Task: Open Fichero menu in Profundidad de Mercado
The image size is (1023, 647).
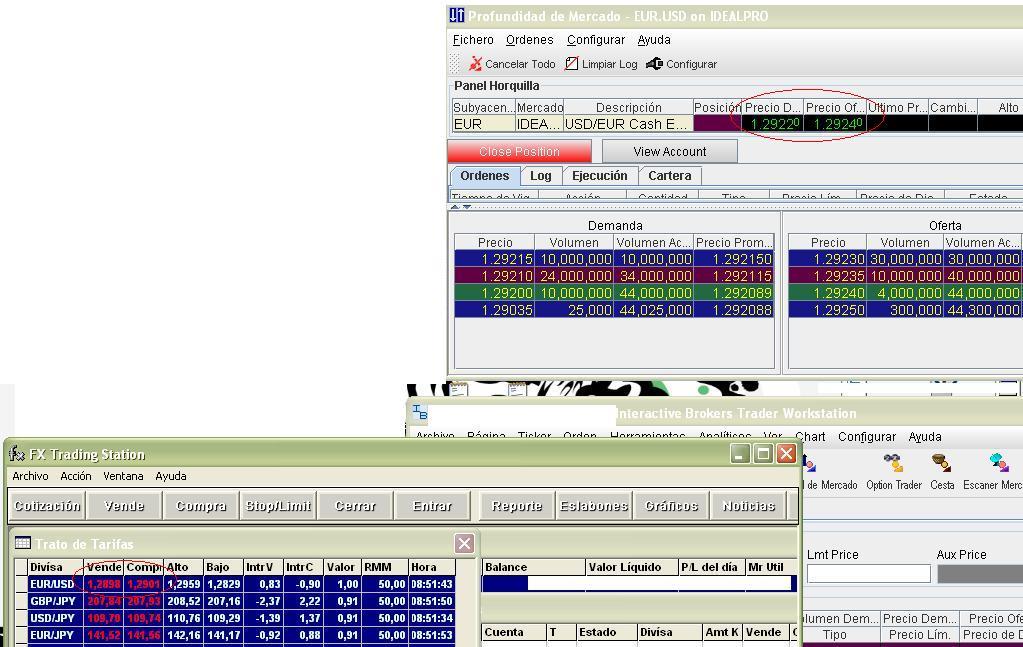Action: click(473, 40)
